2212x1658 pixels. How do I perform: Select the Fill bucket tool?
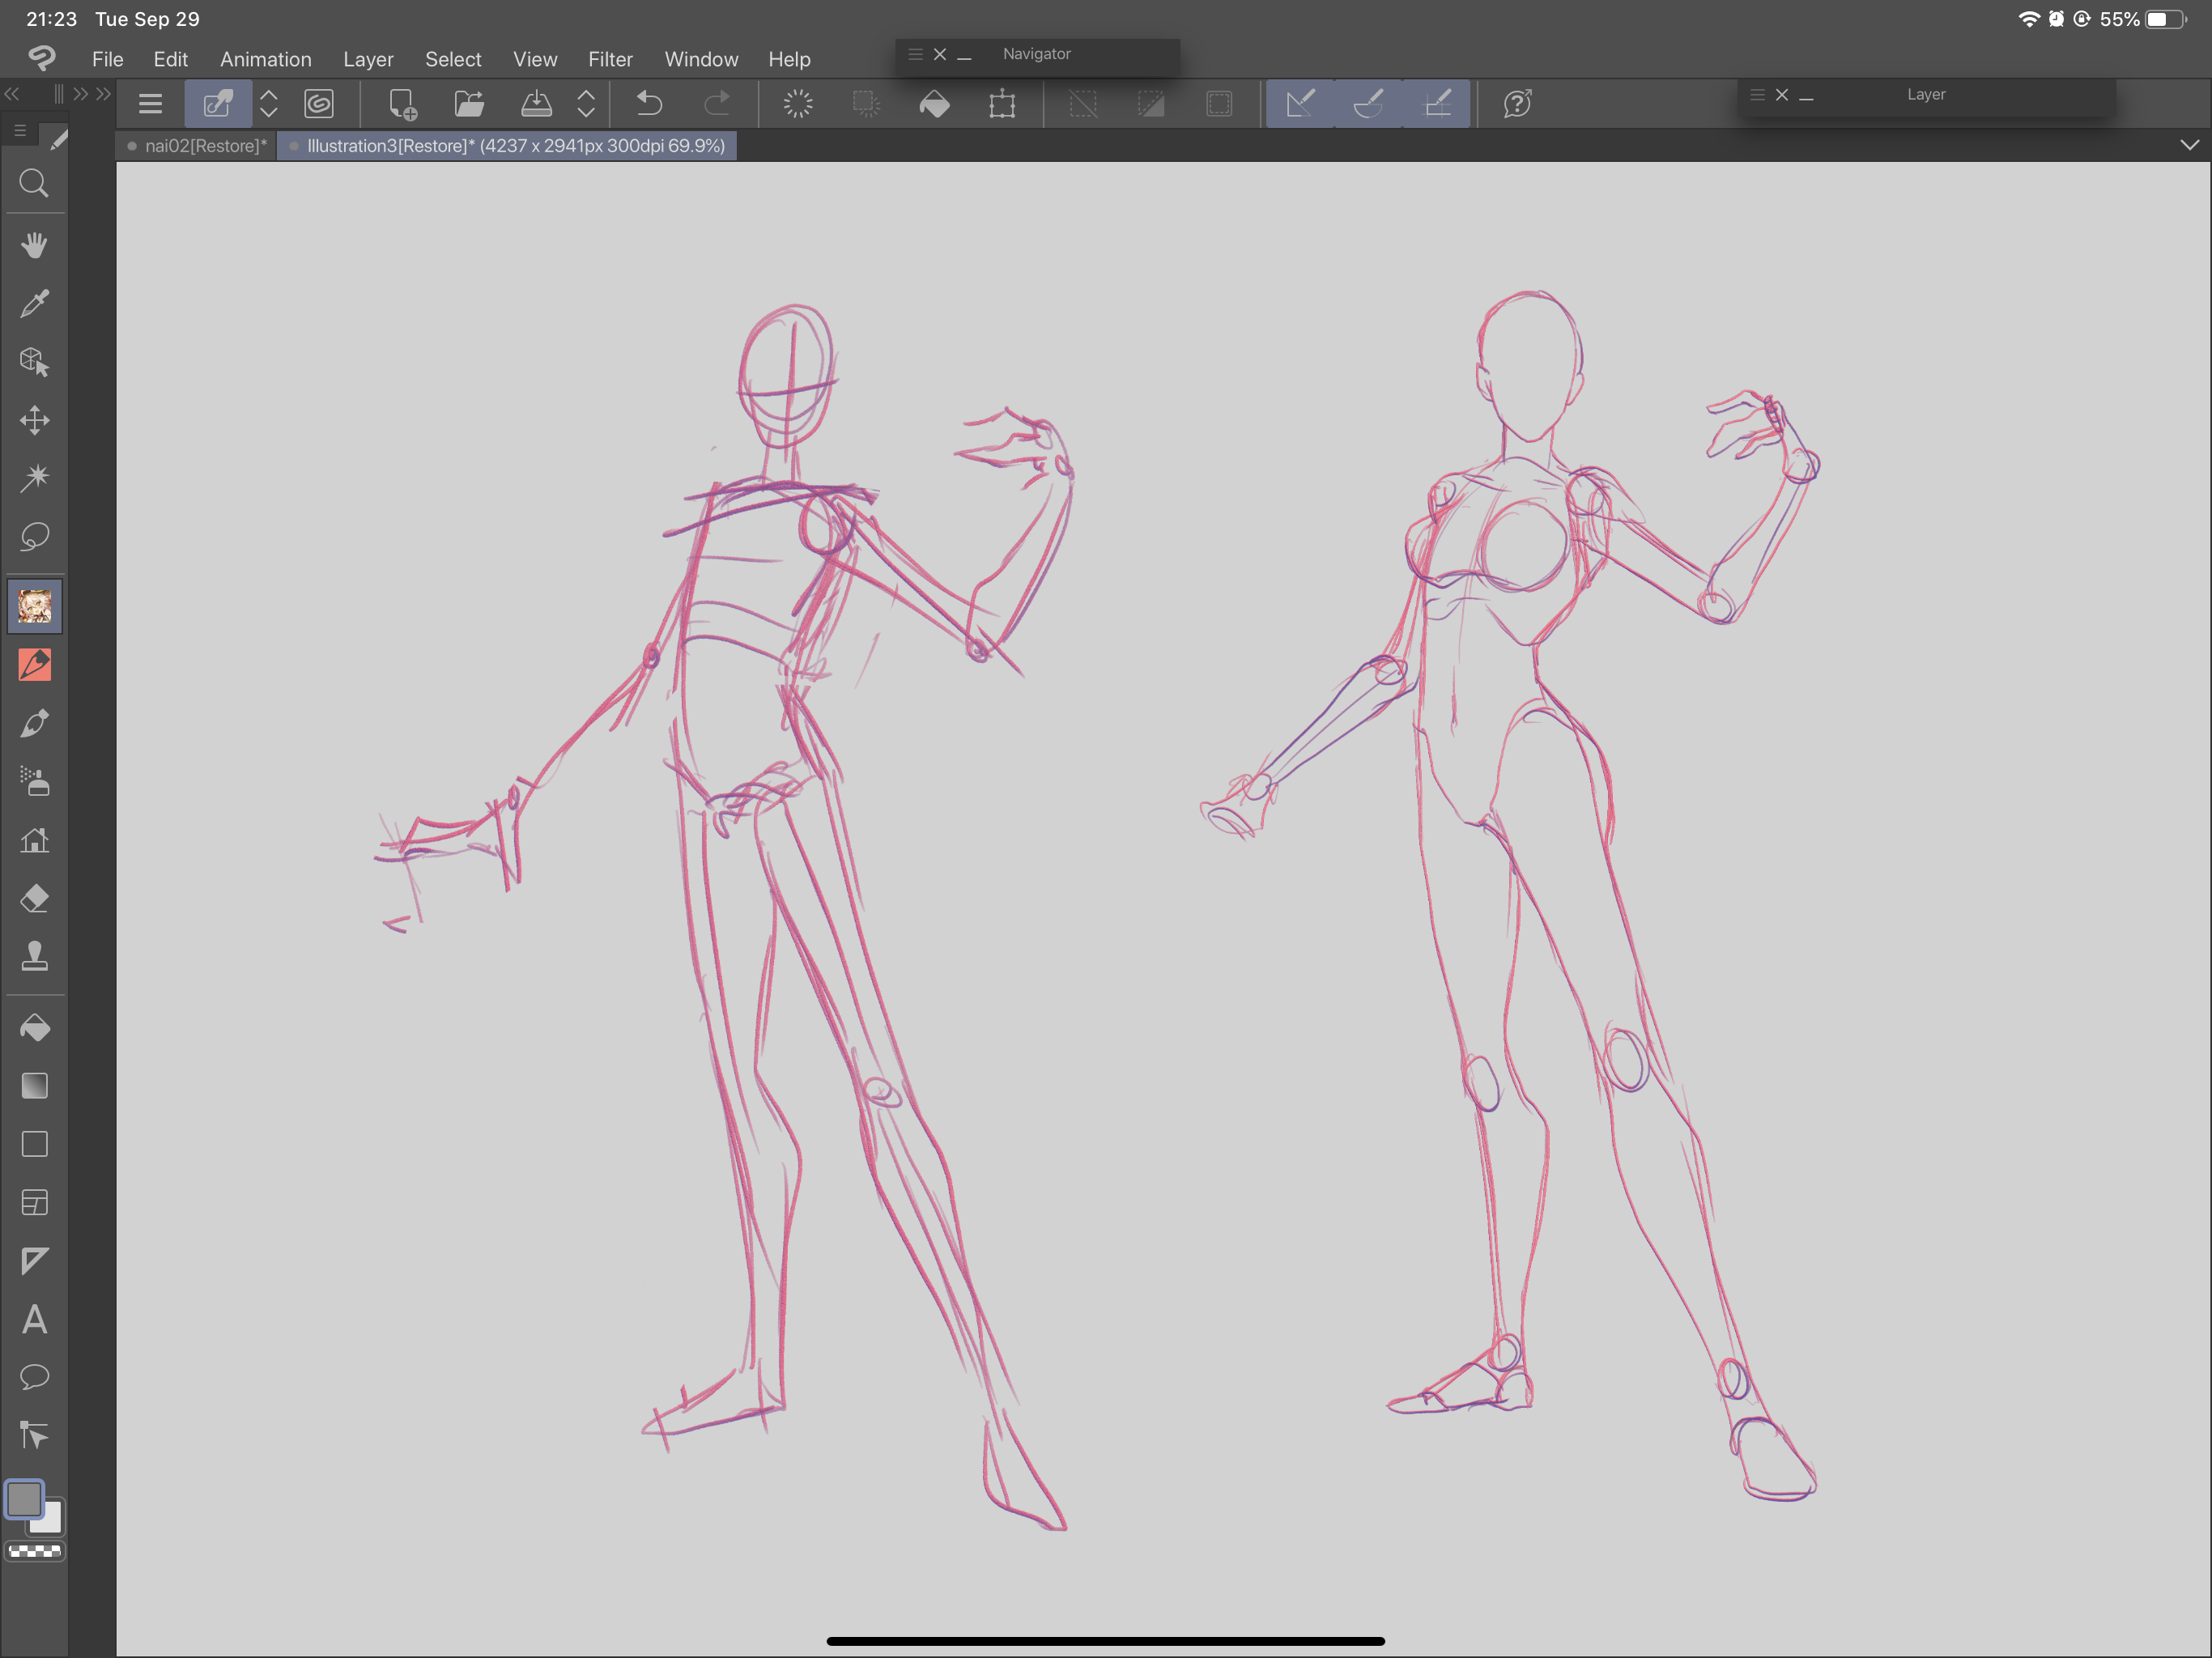(x=34, y=1028)
